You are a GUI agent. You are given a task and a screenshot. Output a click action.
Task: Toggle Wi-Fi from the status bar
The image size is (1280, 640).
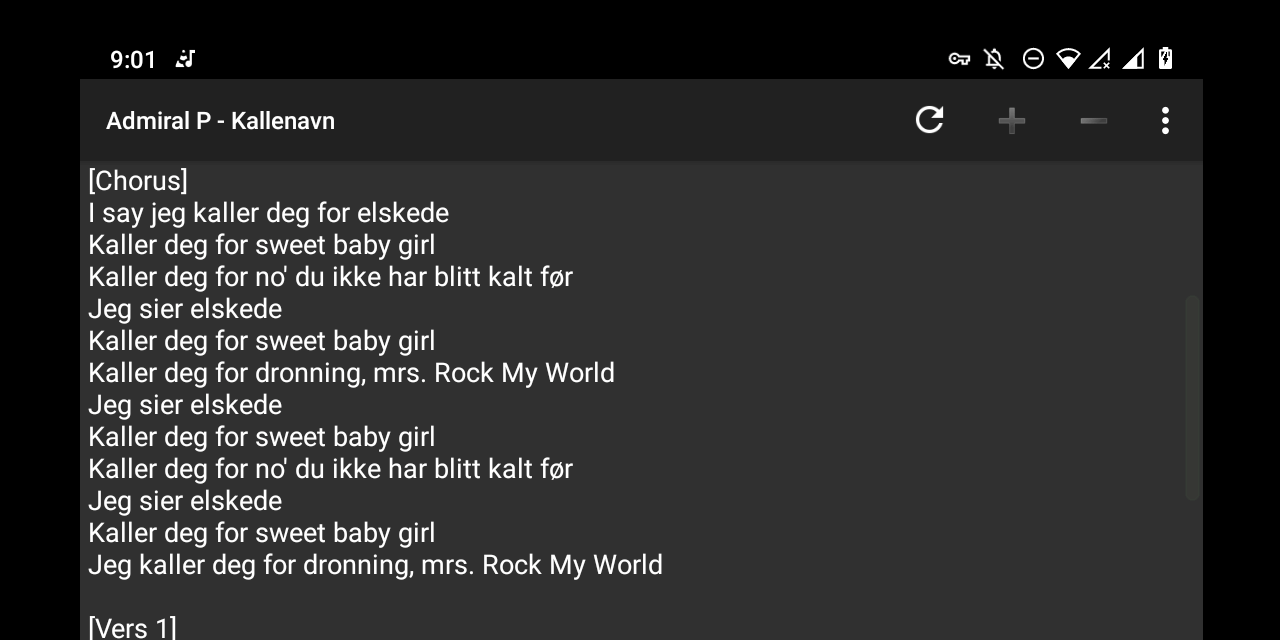click(1068, 58)
